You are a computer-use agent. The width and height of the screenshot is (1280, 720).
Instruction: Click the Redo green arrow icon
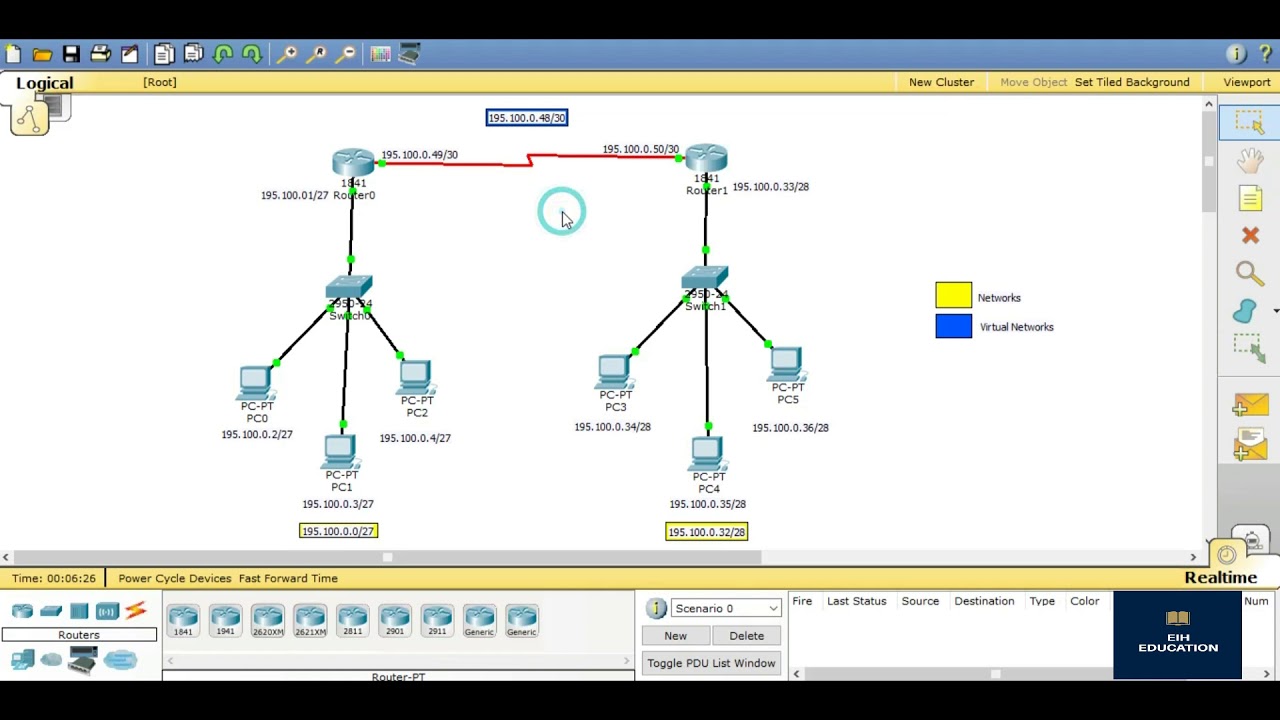click(x=252, y=54)
